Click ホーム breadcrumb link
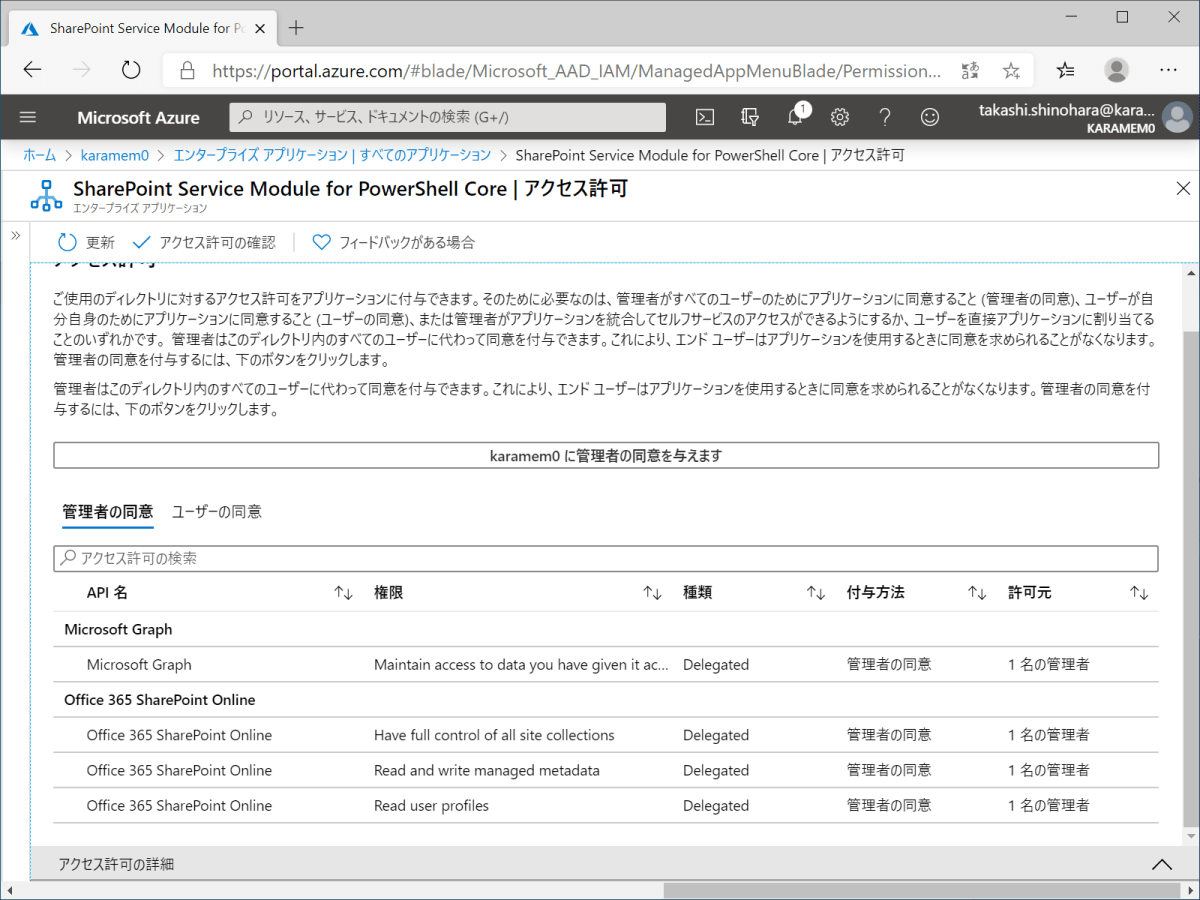This screenshot has height=900, width=1200. tap(40, 155)
